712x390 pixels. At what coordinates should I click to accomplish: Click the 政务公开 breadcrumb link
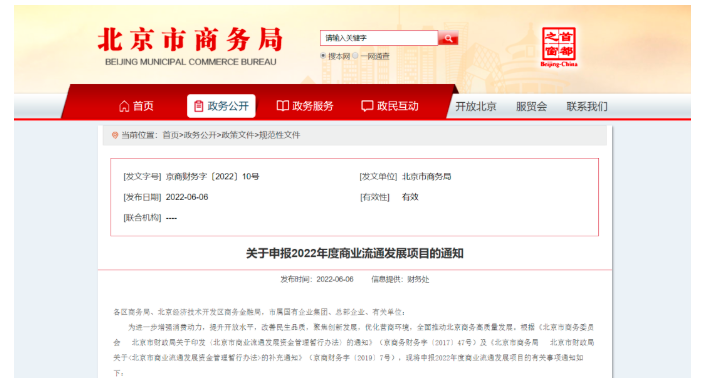coord(200,135)
